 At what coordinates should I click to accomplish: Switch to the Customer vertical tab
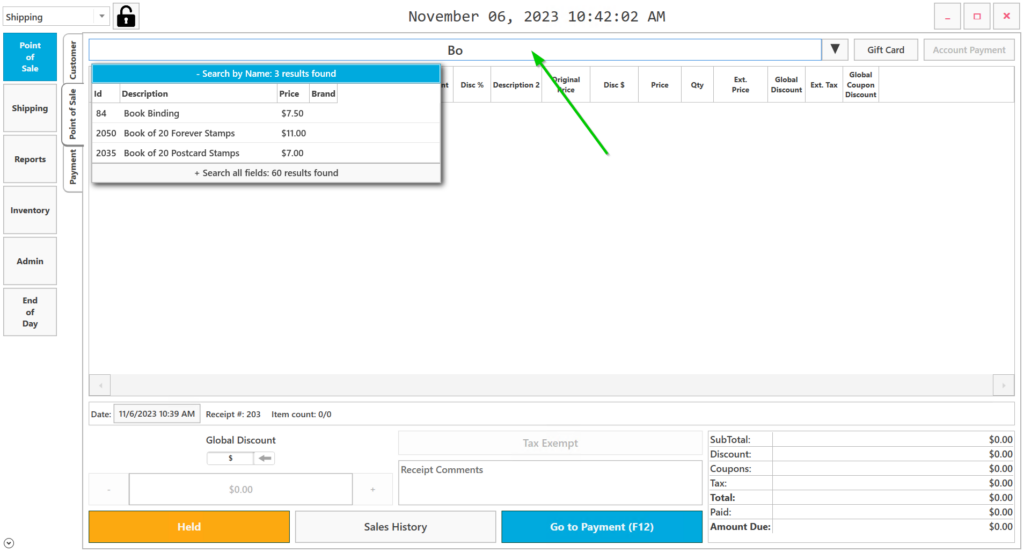pyautogui.click(x=72, y=60)
